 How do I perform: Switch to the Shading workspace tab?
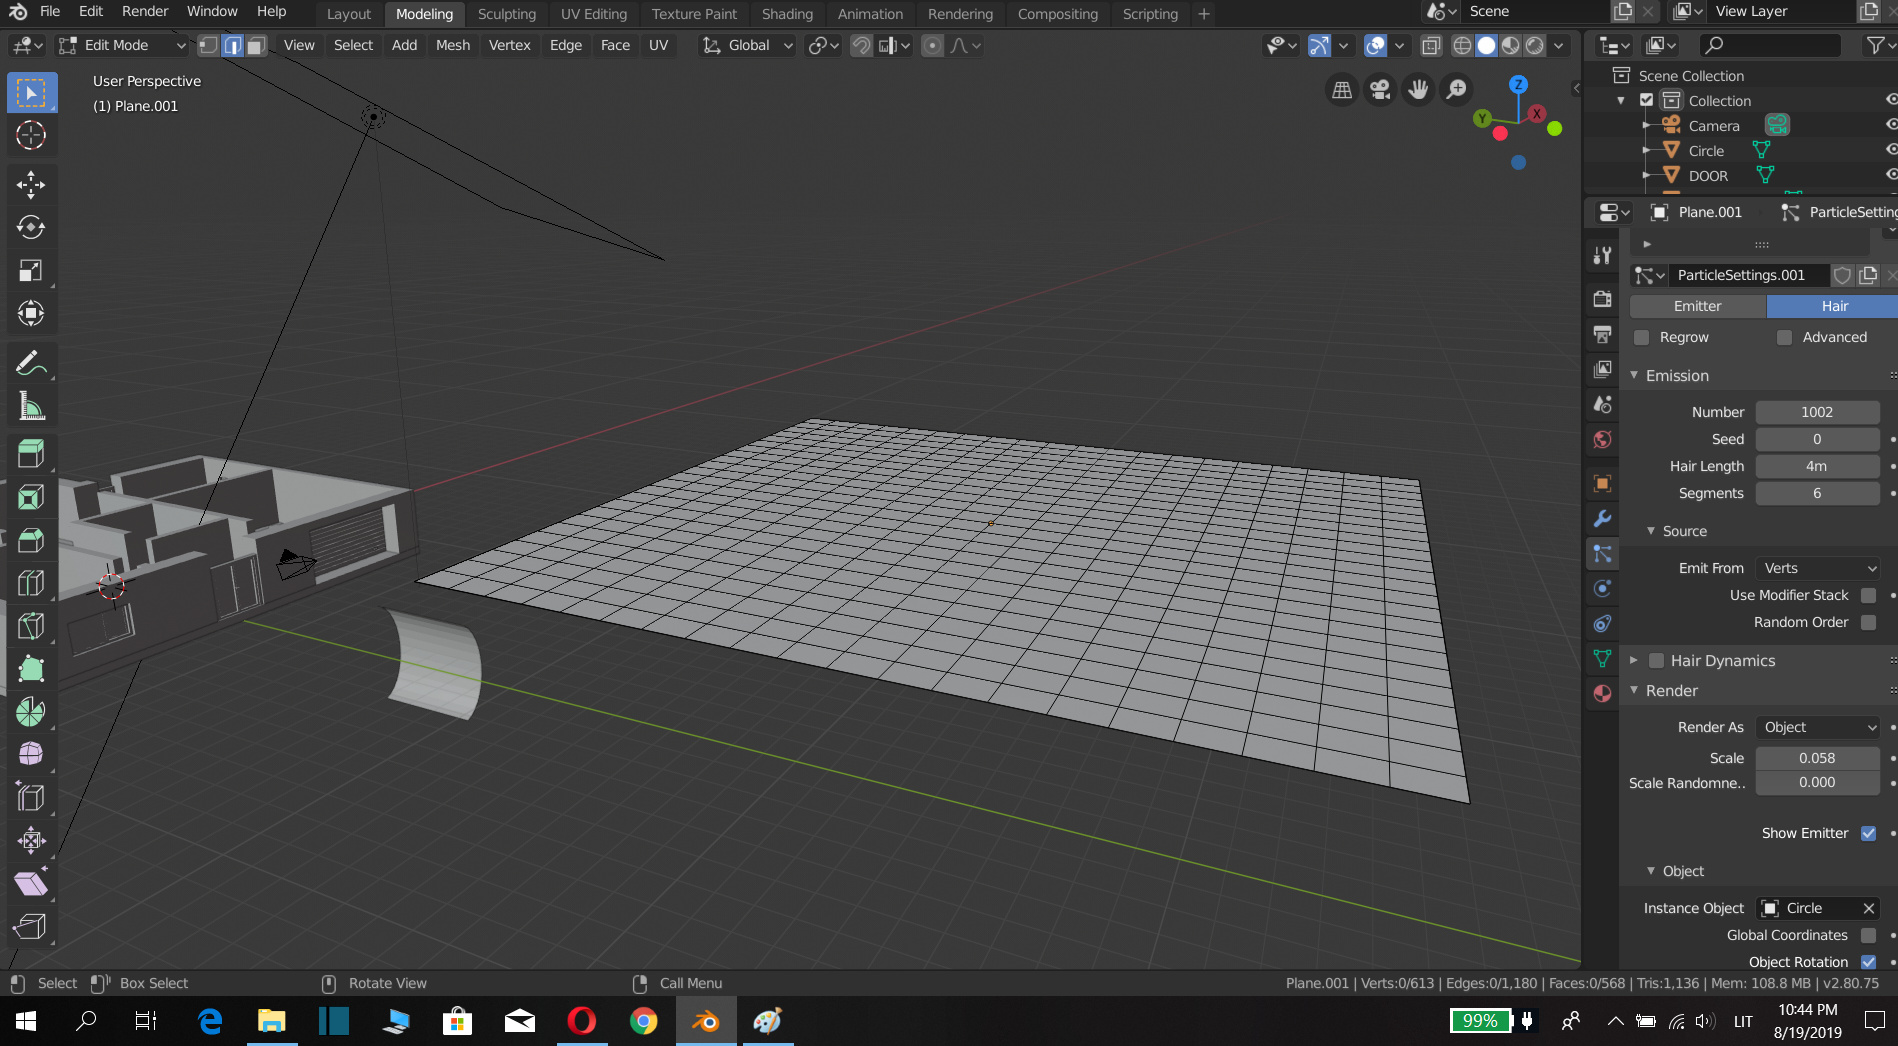tap(787, 13)
